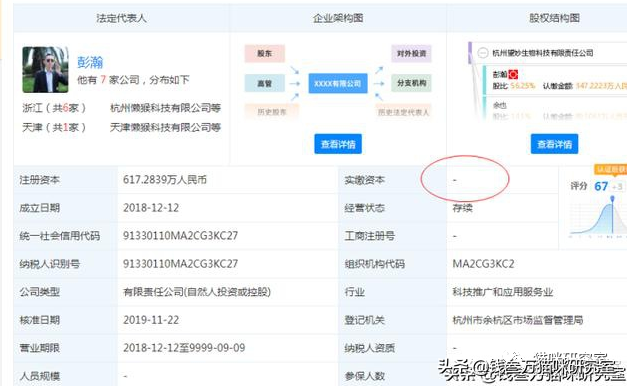Click the score distribution curve marker
627x386 pixels.
click(612, 199)
